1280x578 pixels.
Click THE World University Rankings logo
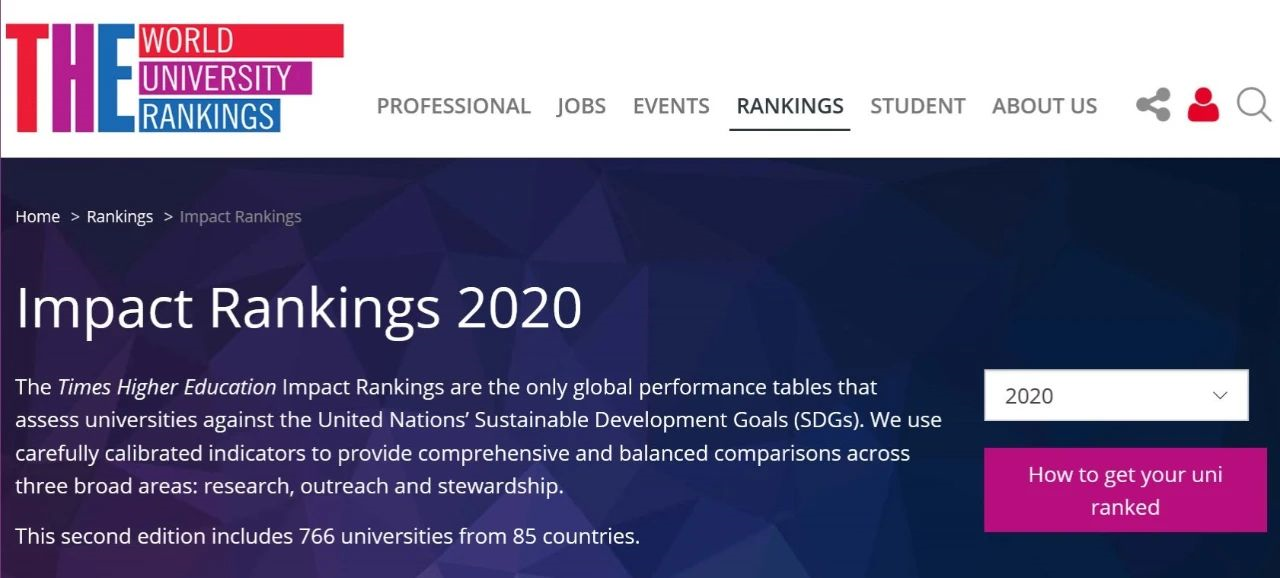(x=175, y=78)
